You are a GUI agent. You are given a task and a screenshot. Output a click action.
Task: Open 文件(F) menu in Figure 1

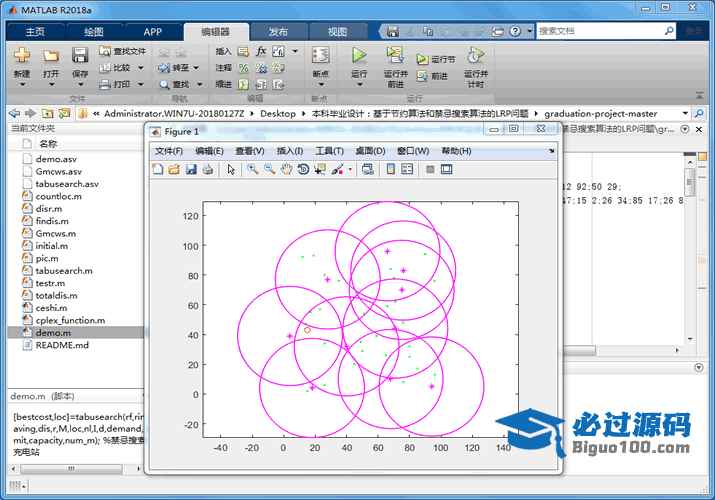169,151
